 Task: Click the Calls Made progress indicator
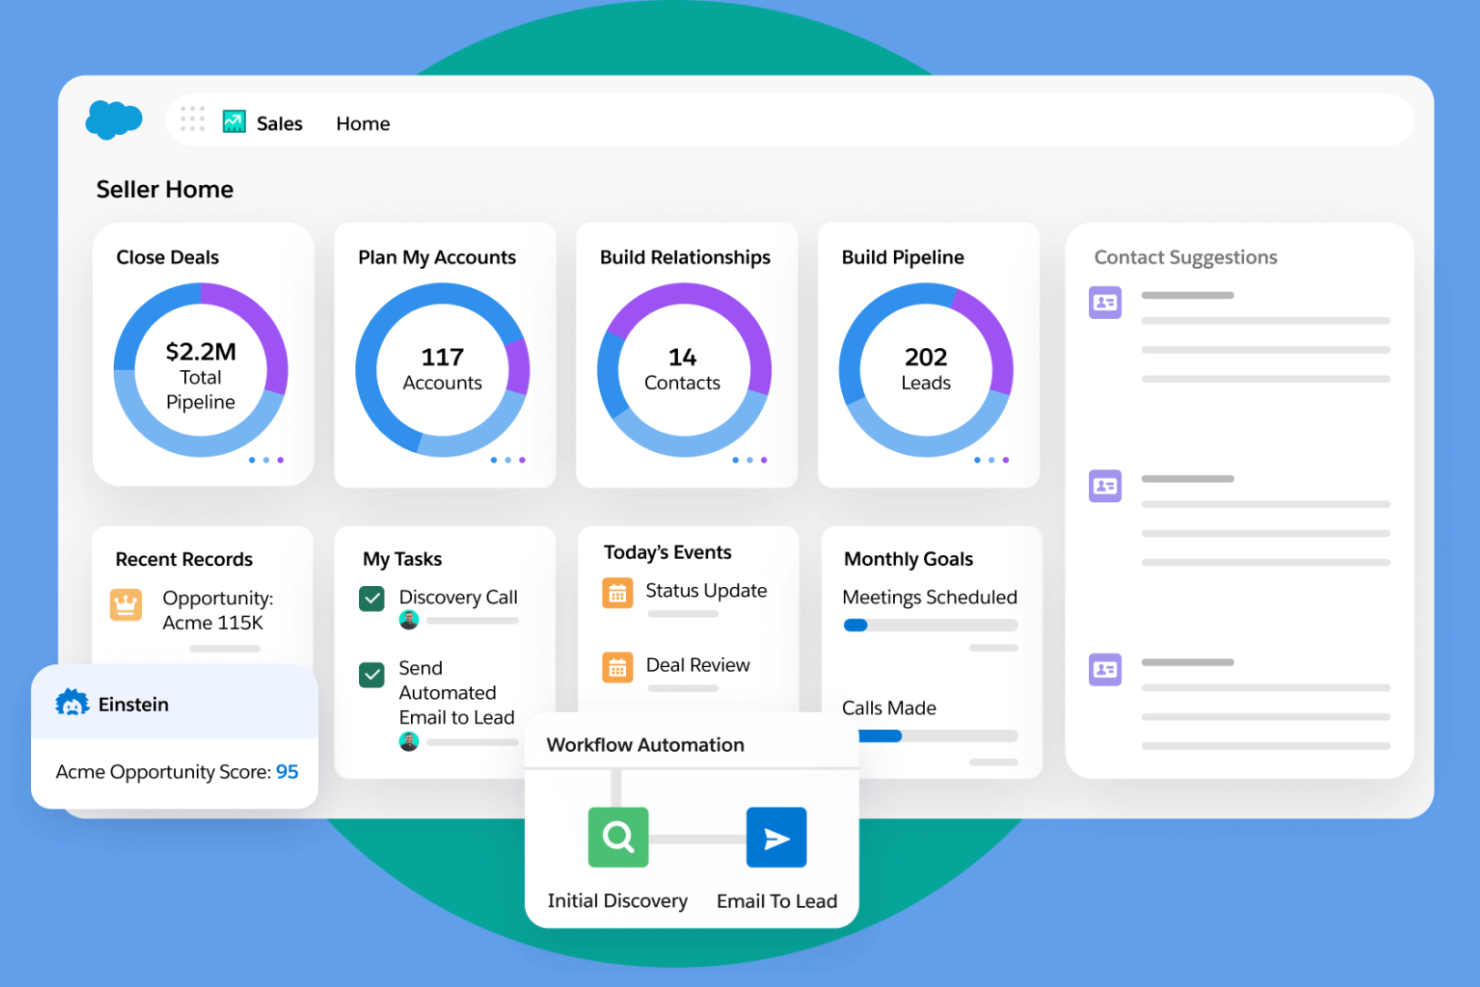[x=928, y=736]
